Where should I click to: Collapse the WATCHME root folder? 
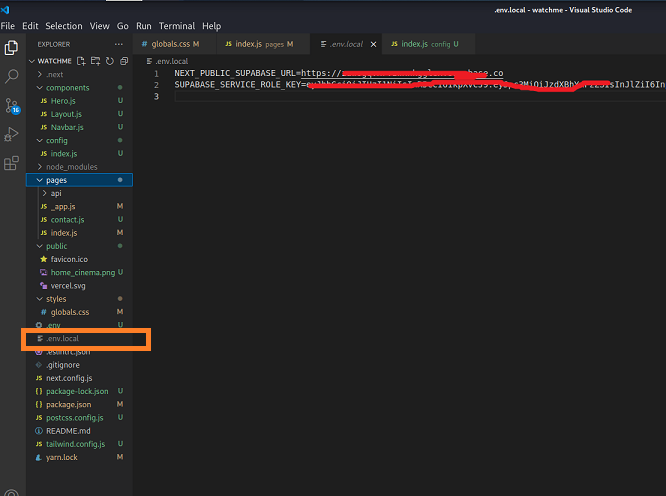tap(32, 61)
